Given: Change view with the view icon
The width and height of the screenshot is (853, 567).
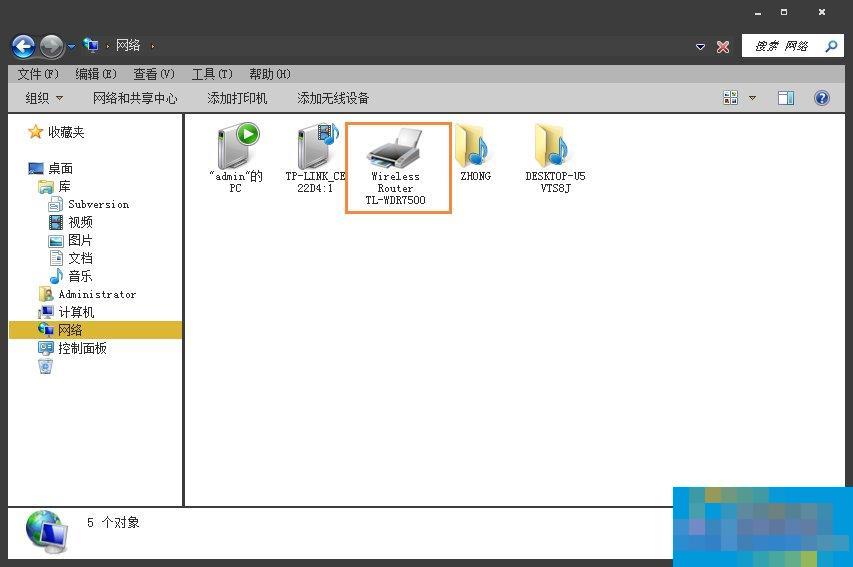Looking at the screenshot, I should pyautogui.click(x=730, y=98).
